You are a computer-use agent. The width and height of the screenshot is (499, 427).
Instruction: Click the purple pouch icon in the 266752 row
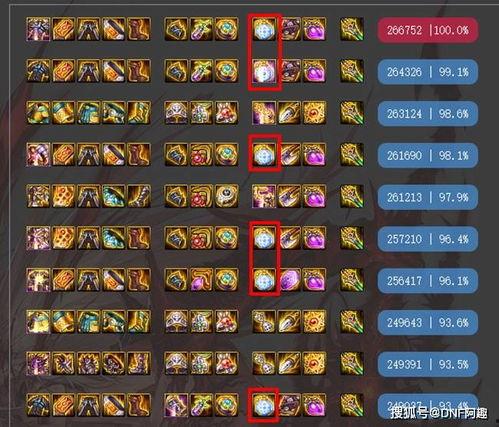(x=315, y=29)
